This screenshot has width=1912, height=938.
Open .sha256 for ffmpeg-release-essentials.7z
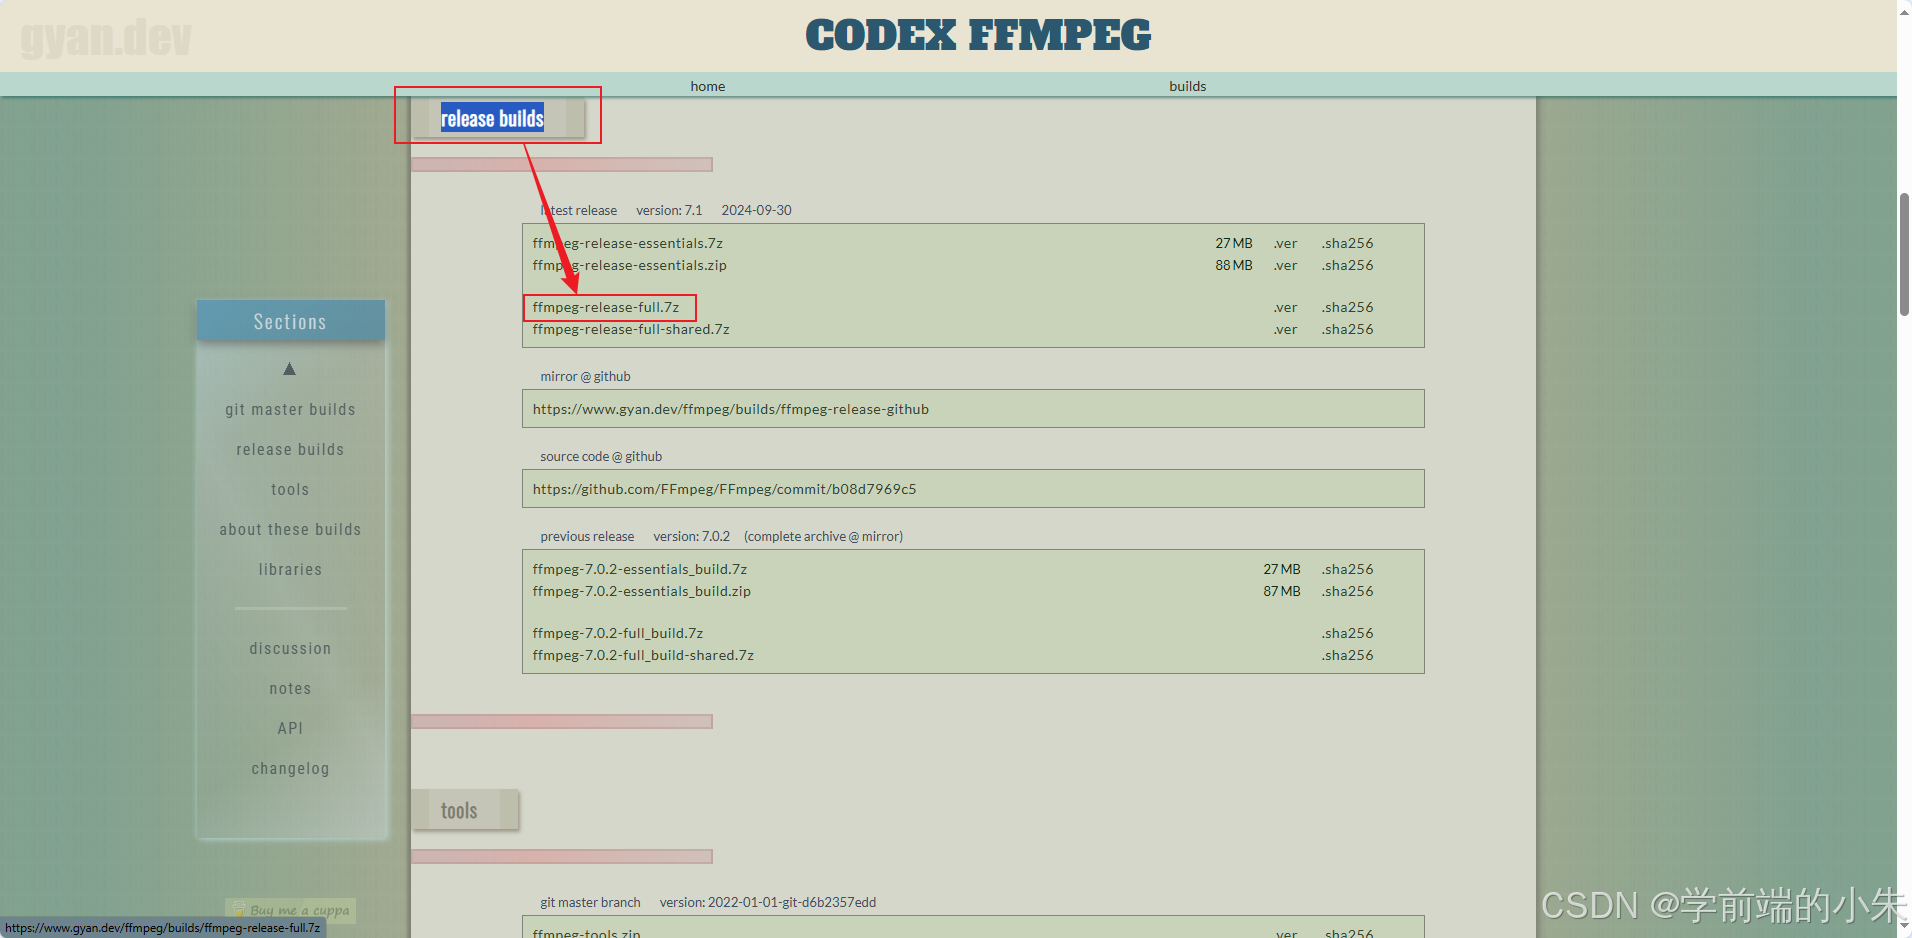click(x=1347, y=243)
